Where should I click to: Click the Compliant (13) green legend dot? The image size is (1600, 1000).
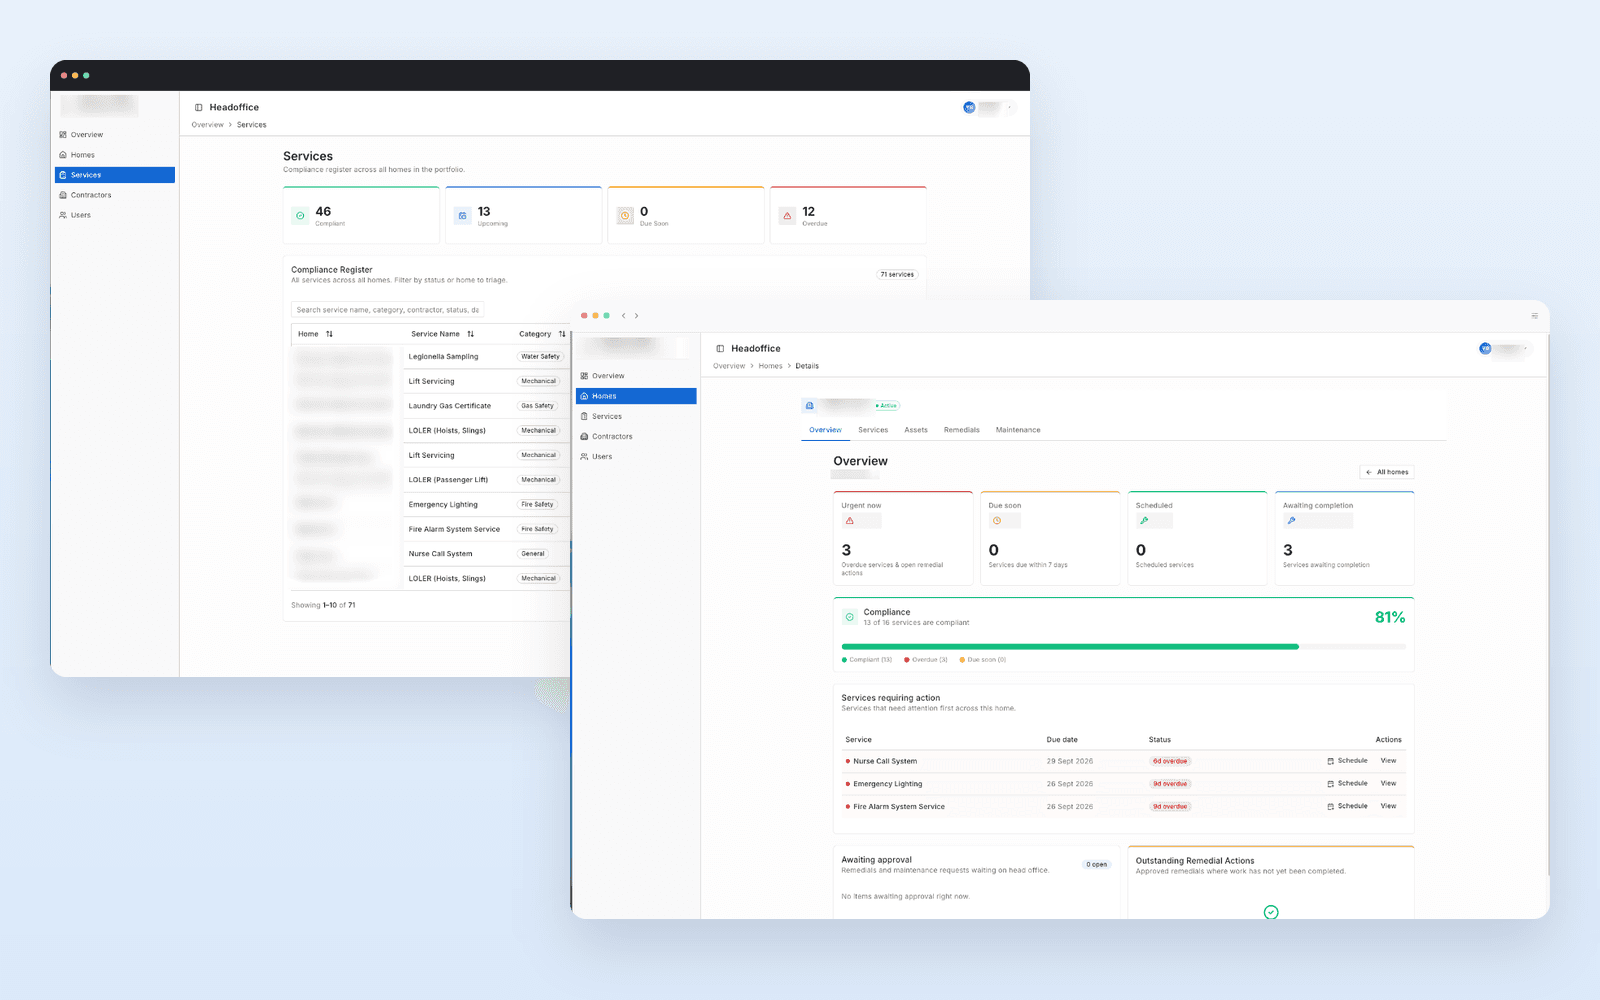point(844,660)
